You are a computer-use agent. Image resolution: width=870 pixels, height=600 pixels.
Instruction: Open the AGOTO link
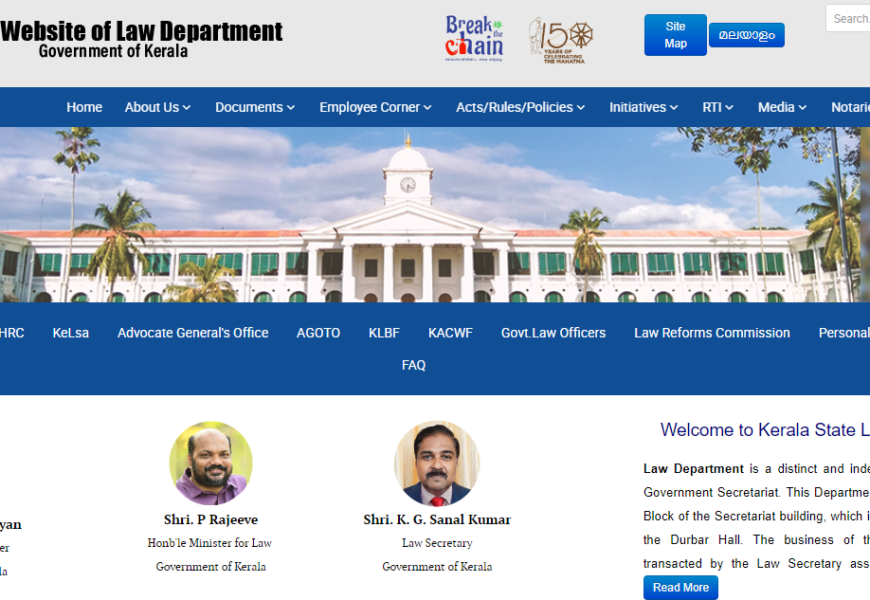pos(318,333)
